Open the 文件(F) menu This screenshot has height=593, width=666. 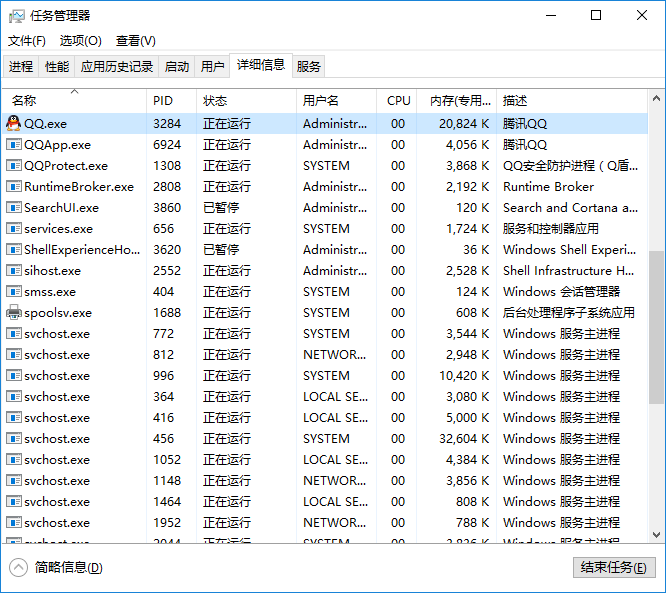click(27, 41)
